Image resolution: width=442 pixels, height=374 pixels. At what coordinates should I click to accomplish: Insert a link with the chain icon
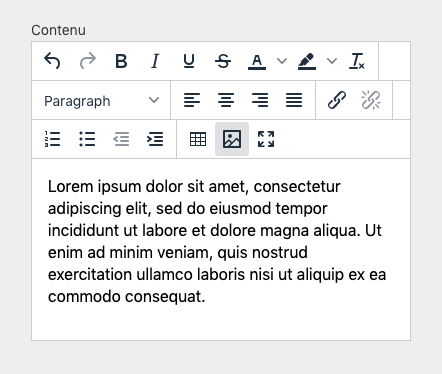tap(337, 100)
